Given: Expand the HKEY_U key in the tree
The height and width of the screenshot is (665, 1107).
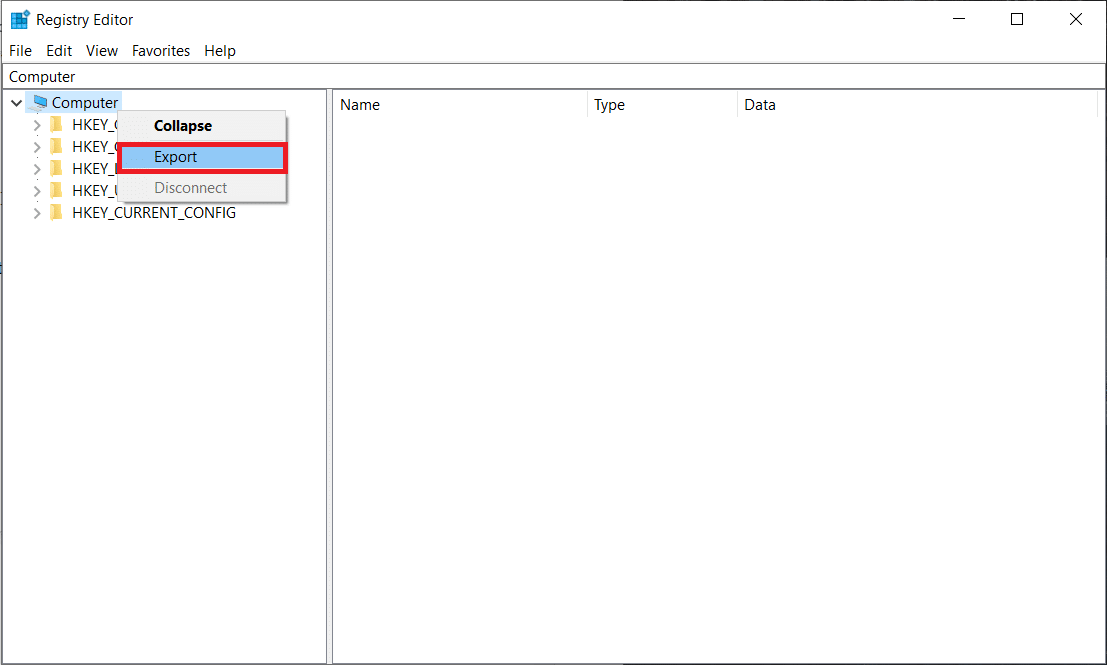Looking at the screenshot, I should point(37,191).
